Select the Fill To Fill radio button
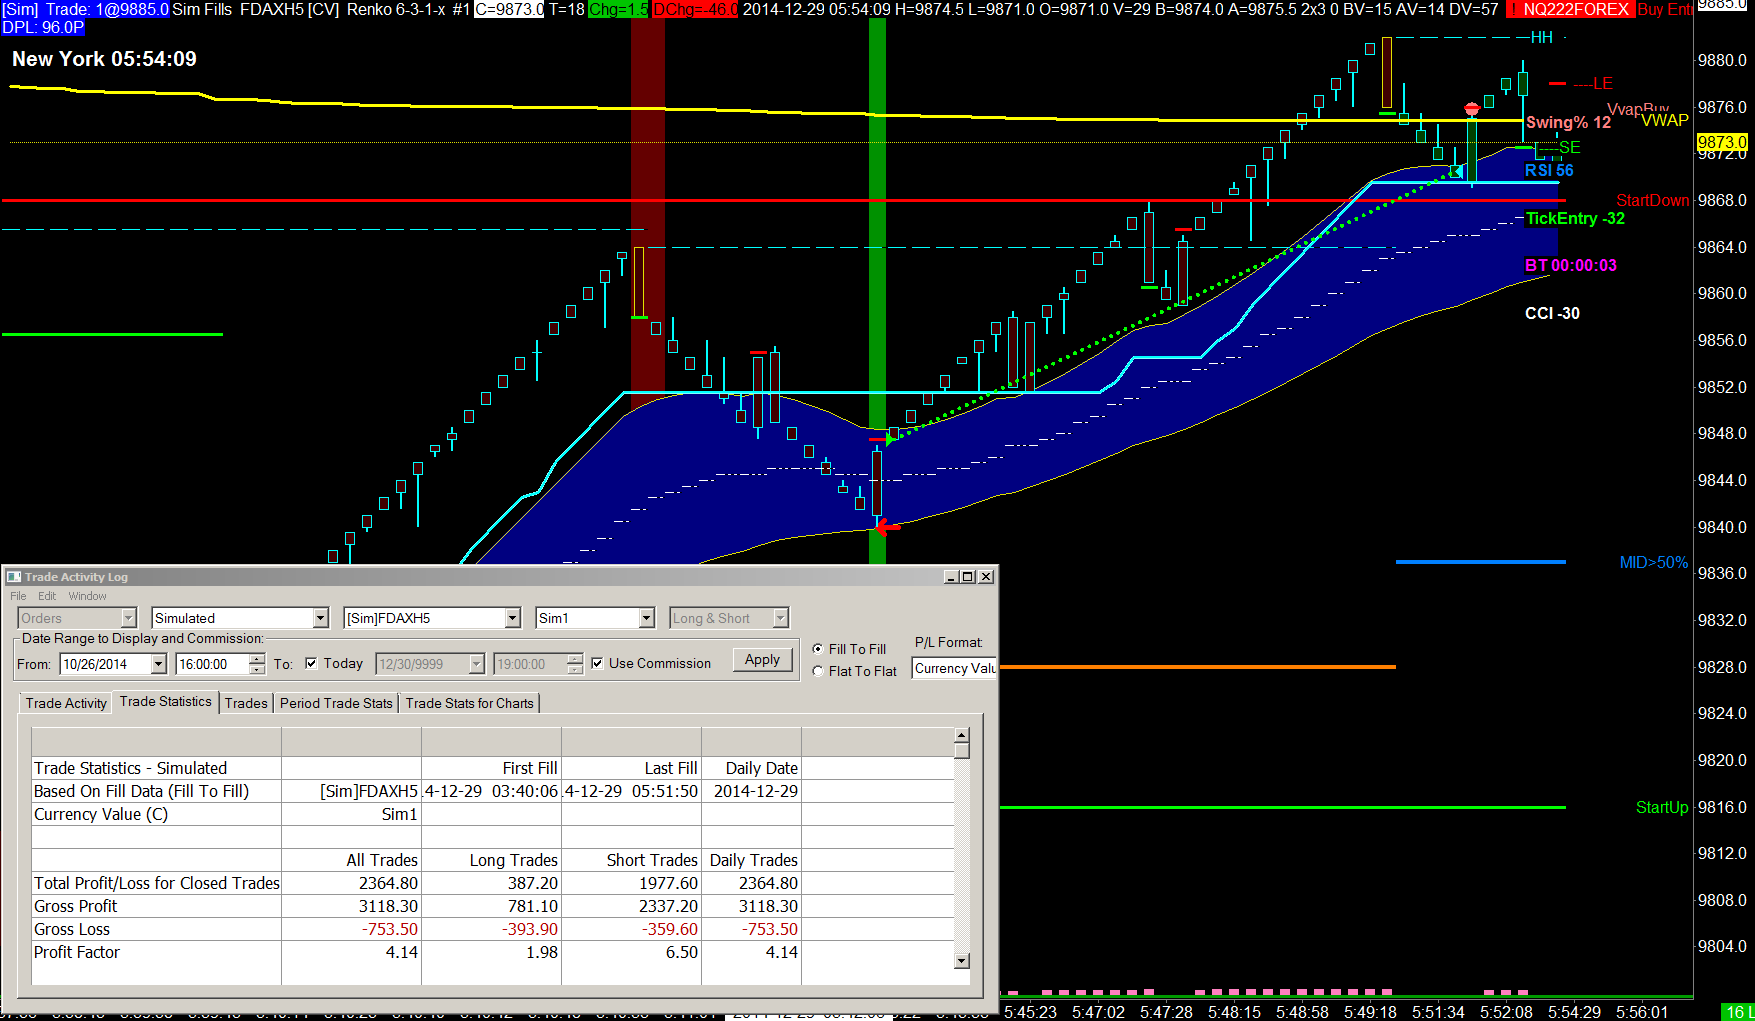The image size is (1755, 1021). point(818,649)
